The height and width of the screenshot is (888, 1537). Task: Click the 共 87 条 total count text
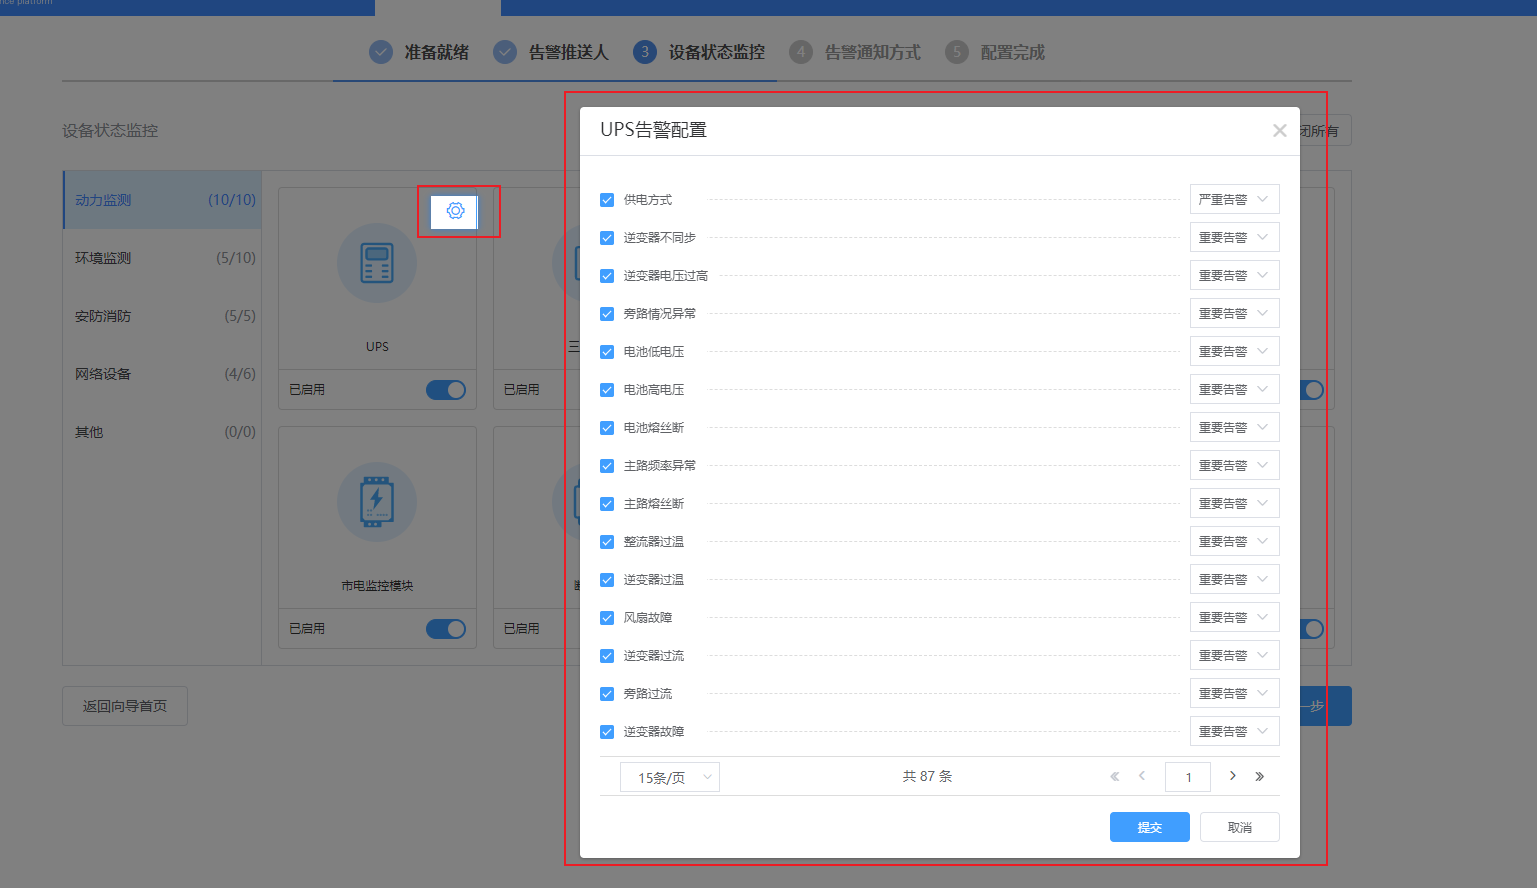[x=927, y=776]
